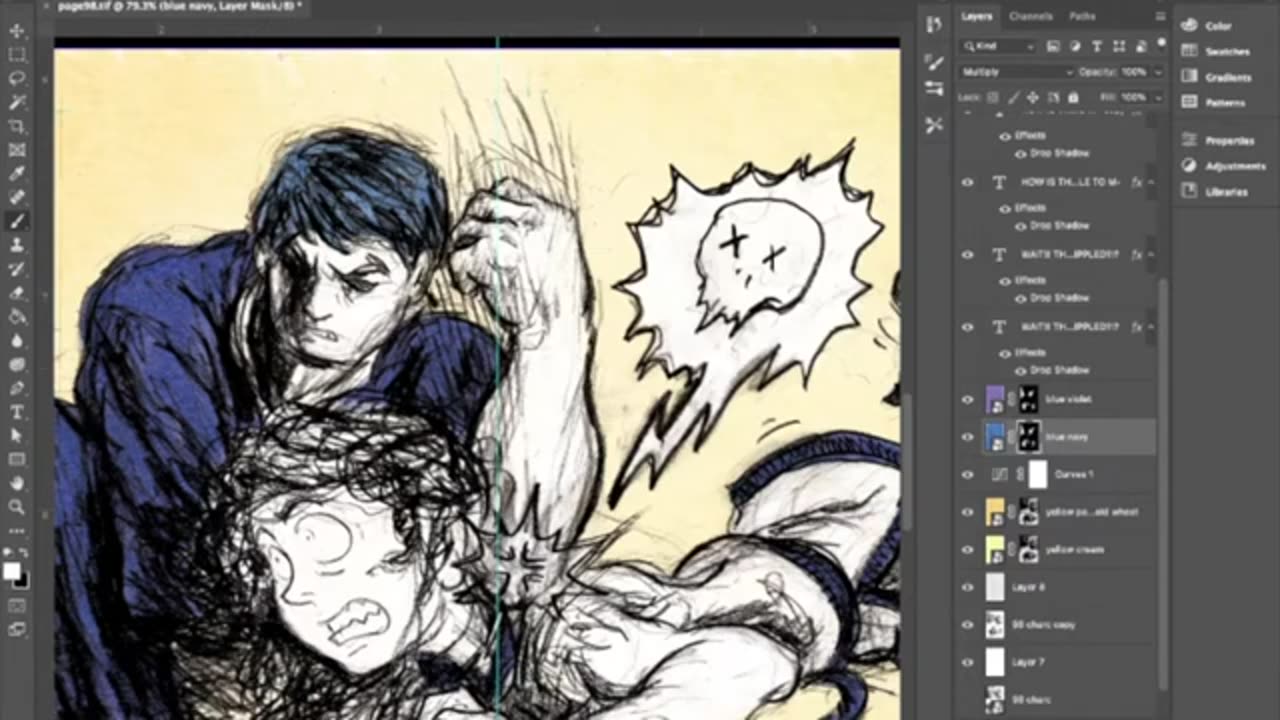Select the Zoom tool

click(x=17, y=508)
